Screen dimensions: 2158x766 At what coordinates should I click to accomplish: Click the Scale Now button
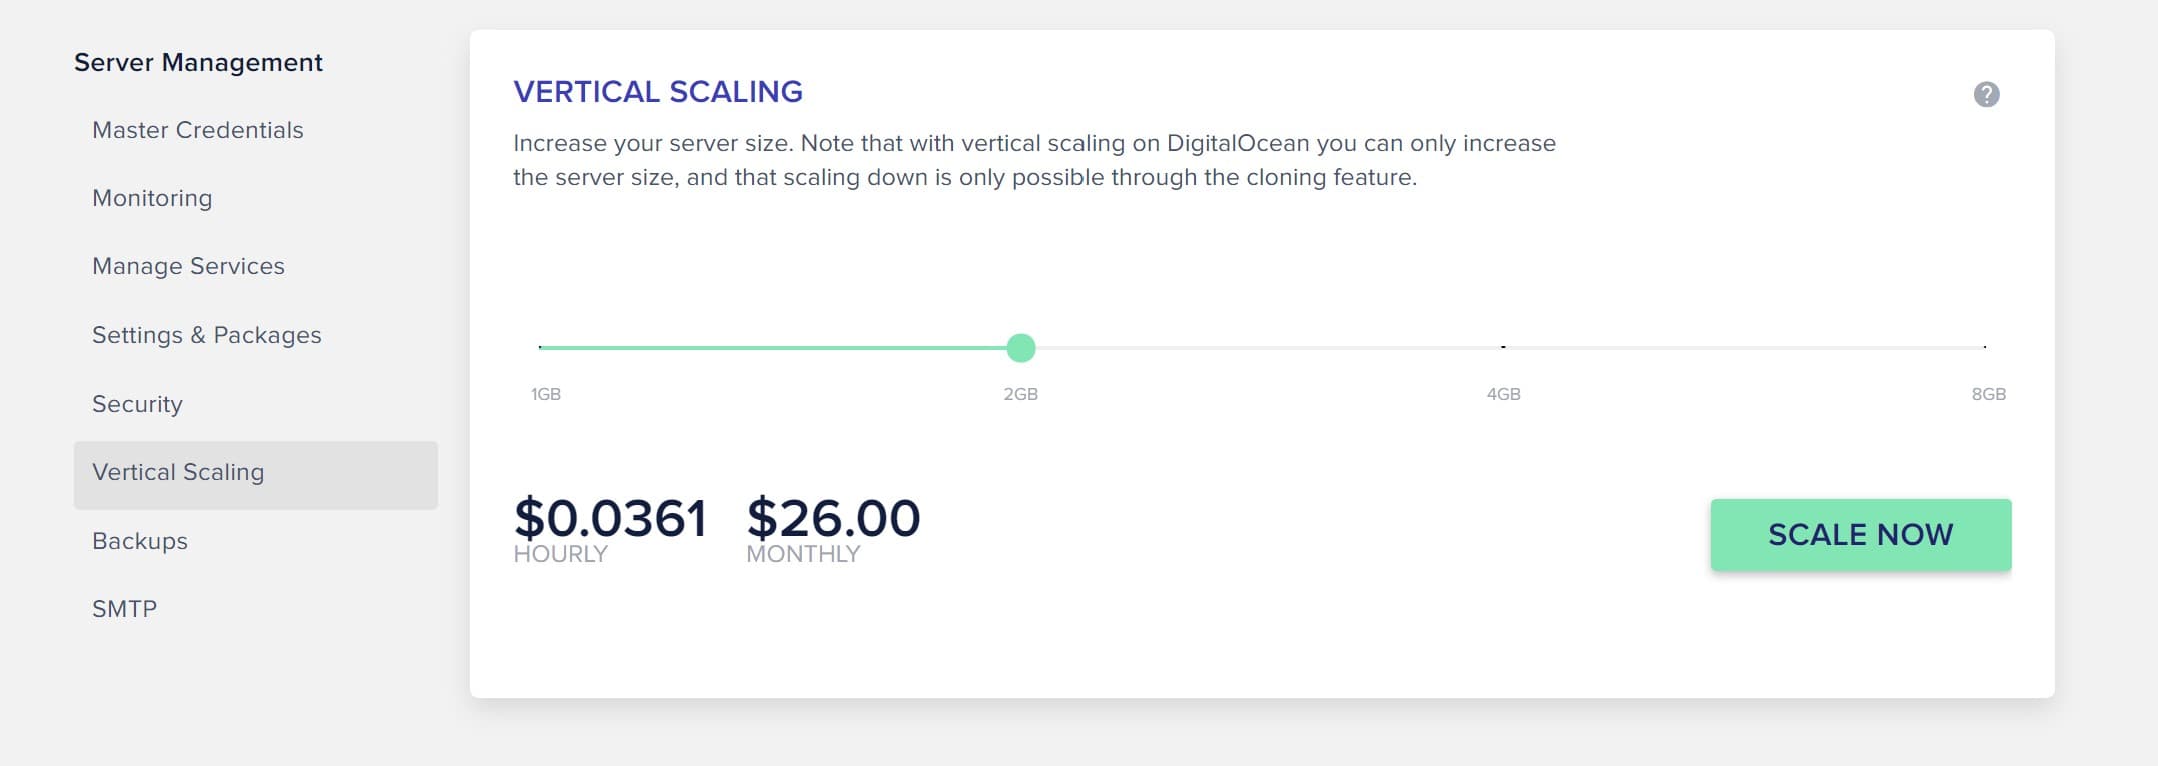point(1861,534)
